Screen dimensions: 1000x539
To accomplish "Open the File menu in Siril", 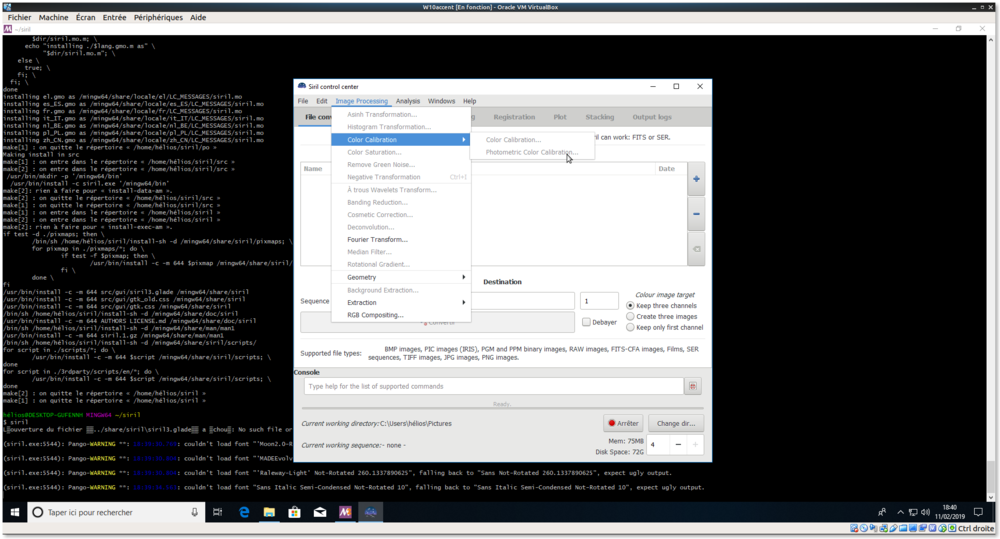I will [x=303, y=101].
